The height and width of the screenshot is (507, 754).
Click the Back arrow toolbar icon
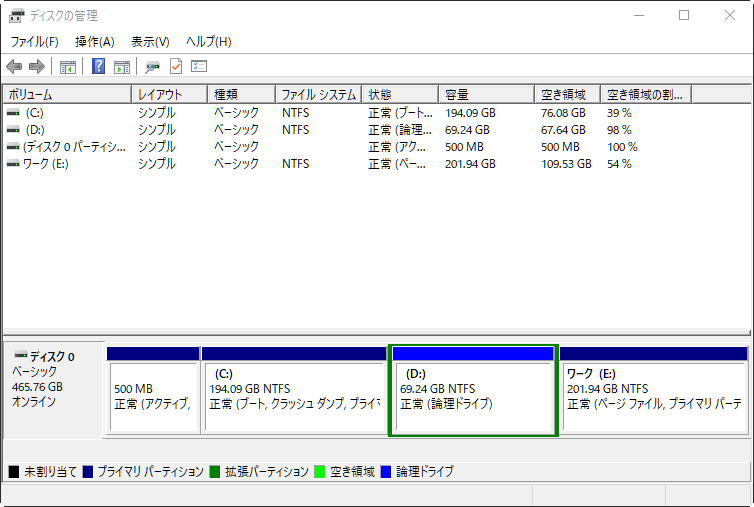click(14, 66)
